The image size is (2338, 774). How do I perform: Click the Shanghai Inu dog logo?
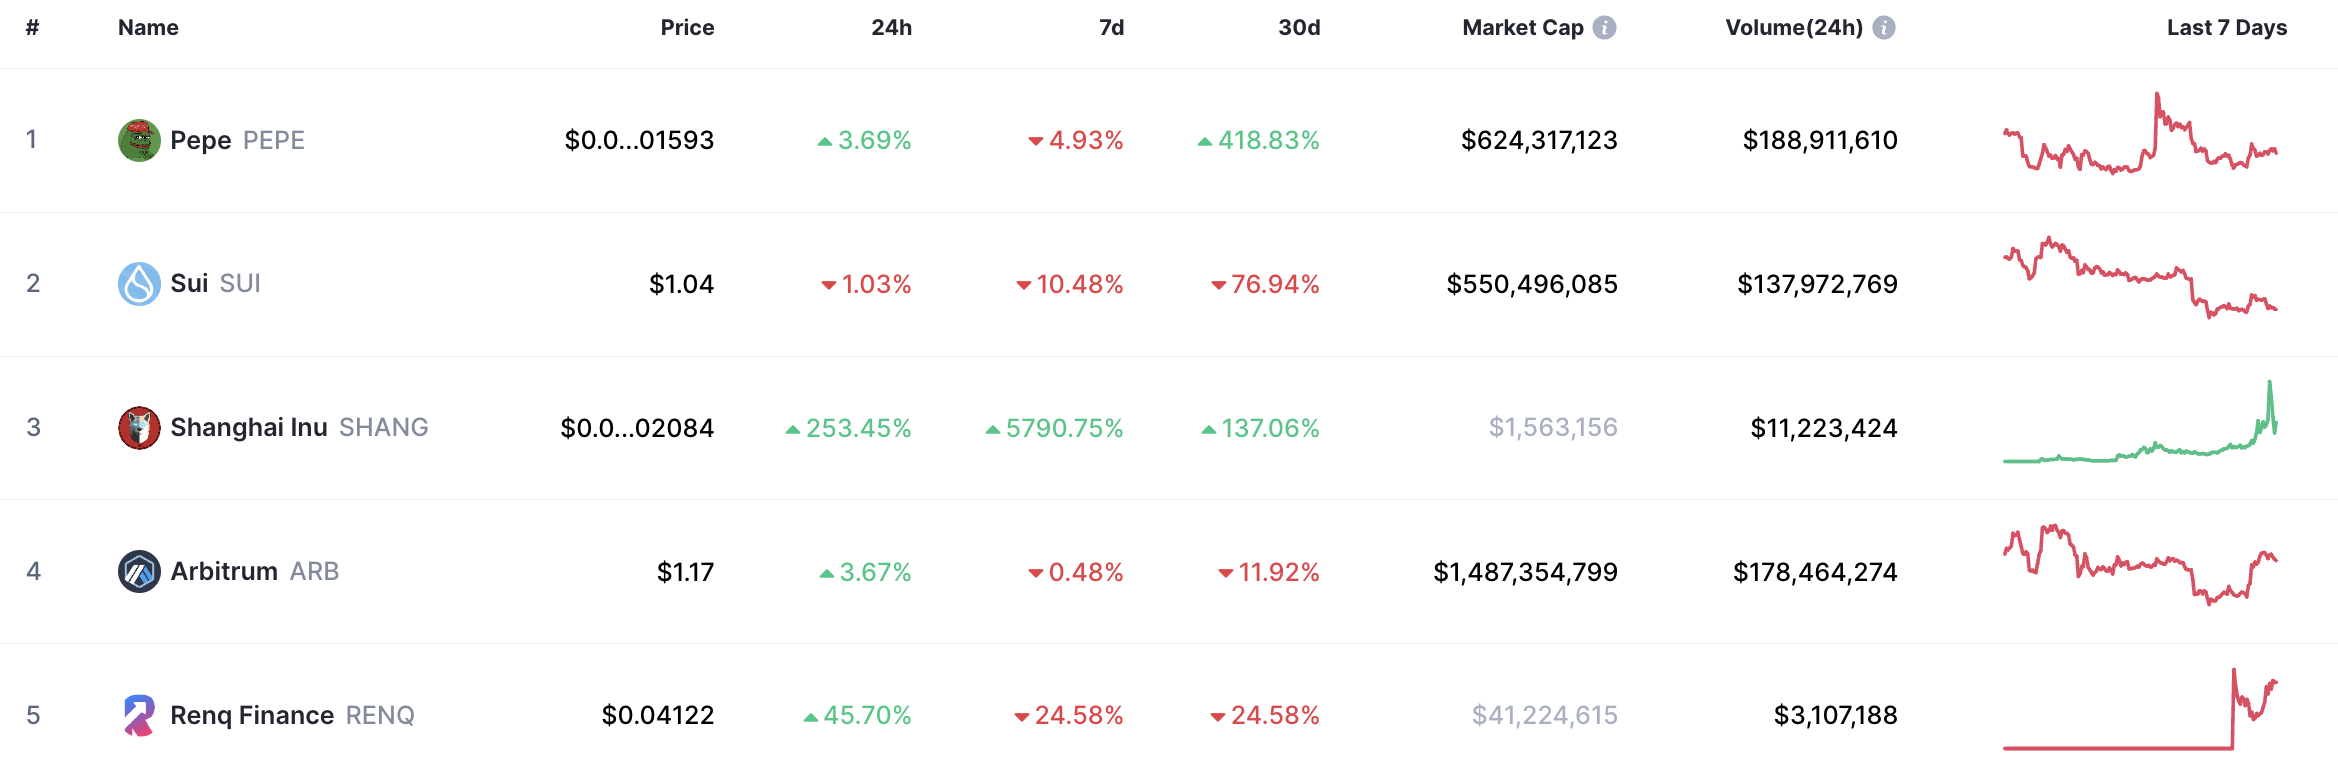139,428
